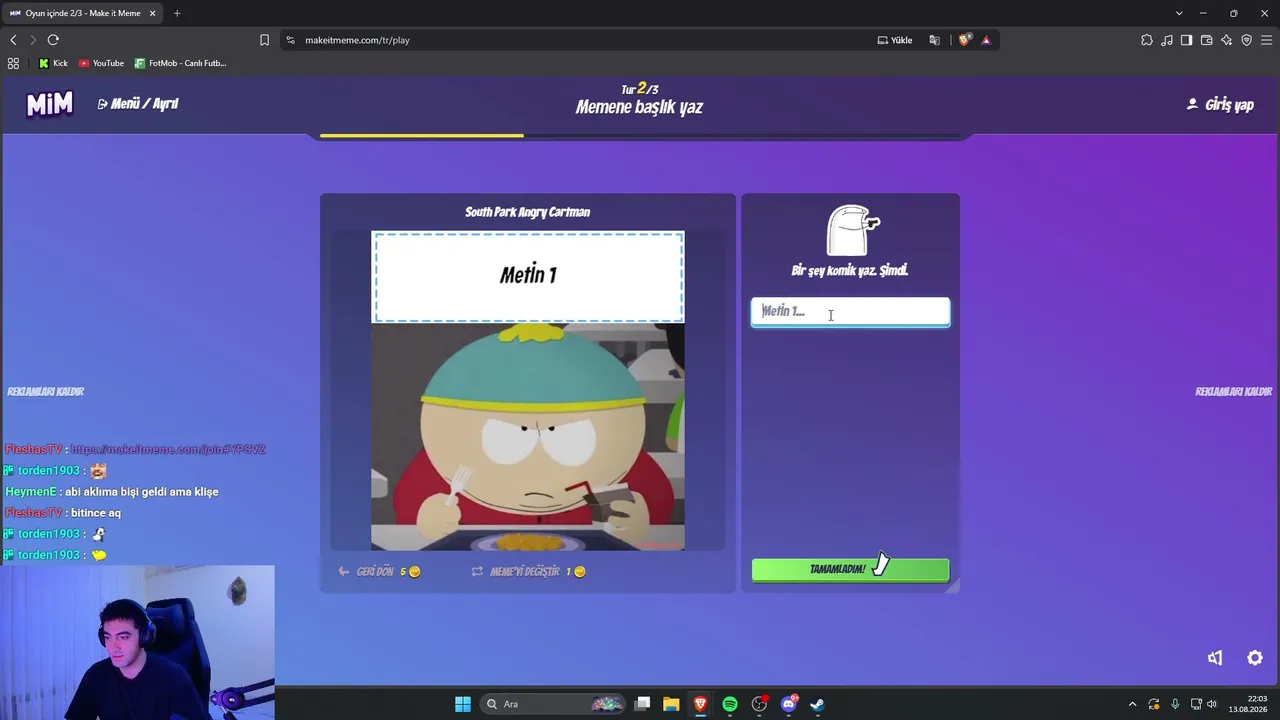Open game settings gear icon
The height and width of the screenshot is (720, 1280).
pos(1255,658)
